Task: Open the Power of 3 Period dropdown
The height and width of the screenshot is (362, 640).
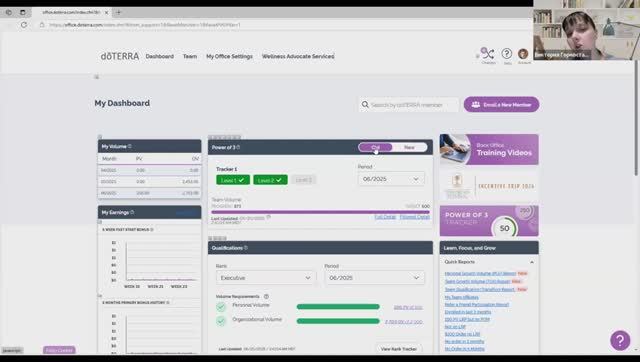Action: point(391,179)
